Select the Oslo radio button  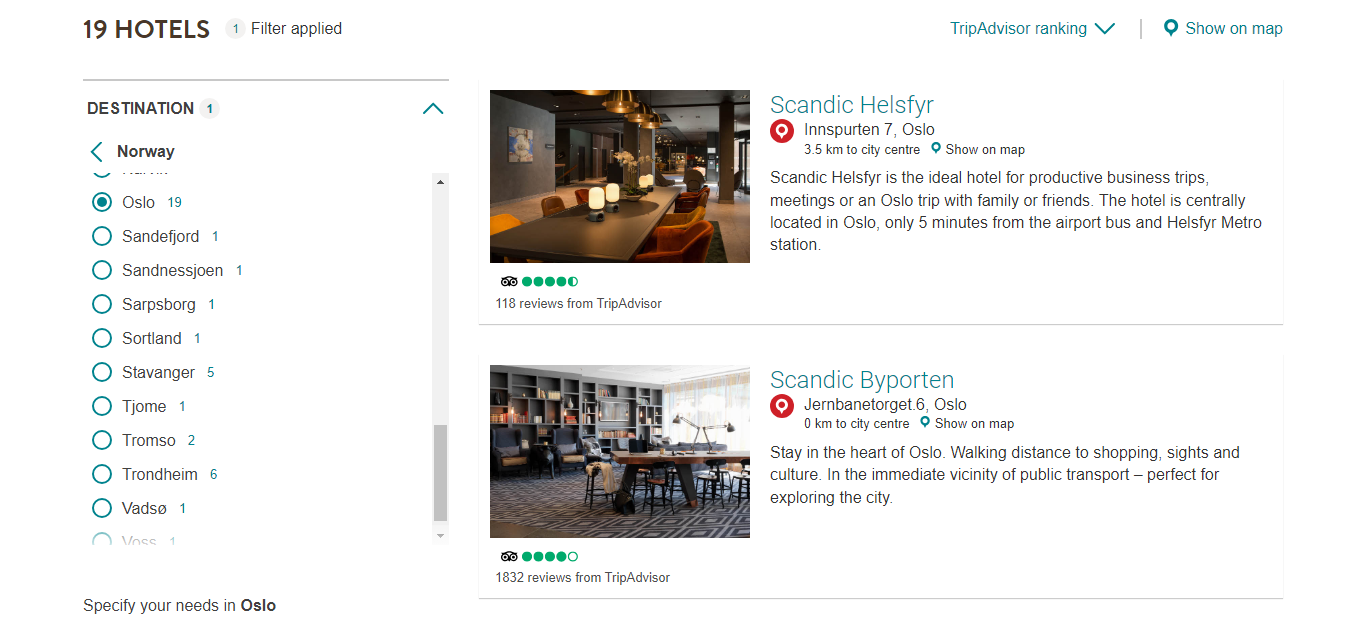[x=101, y=202]
